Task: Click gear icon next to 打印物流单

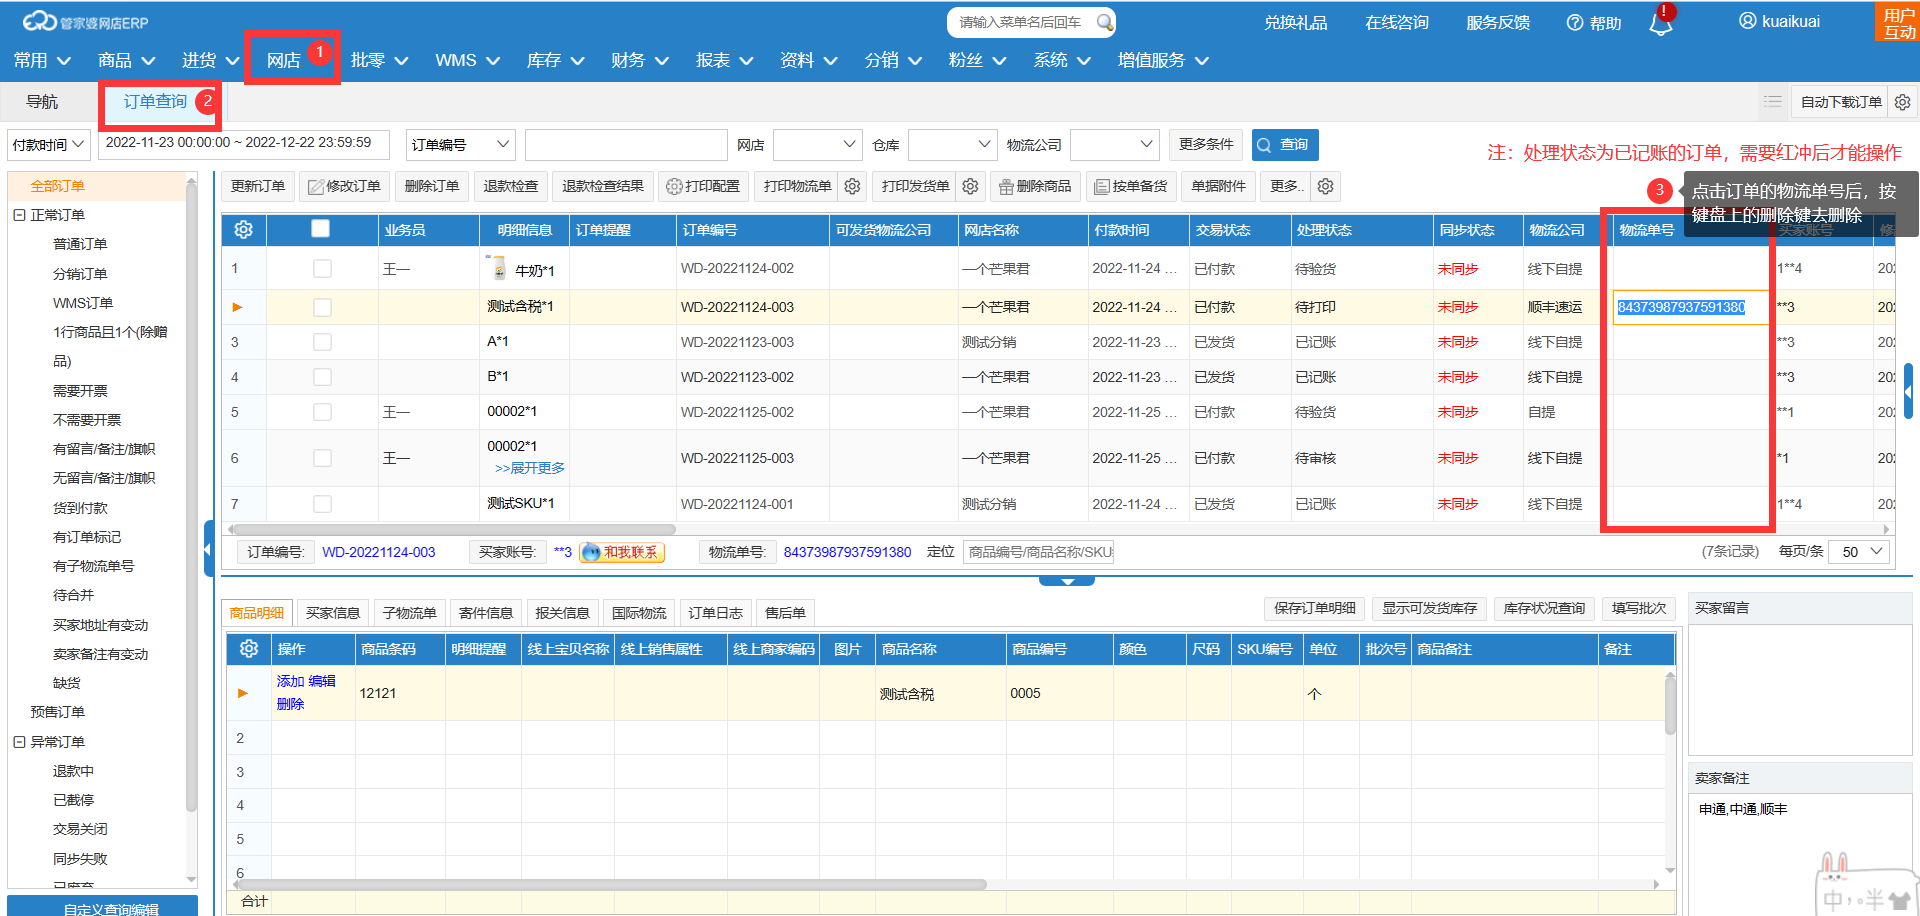Action: click(852, 186)
